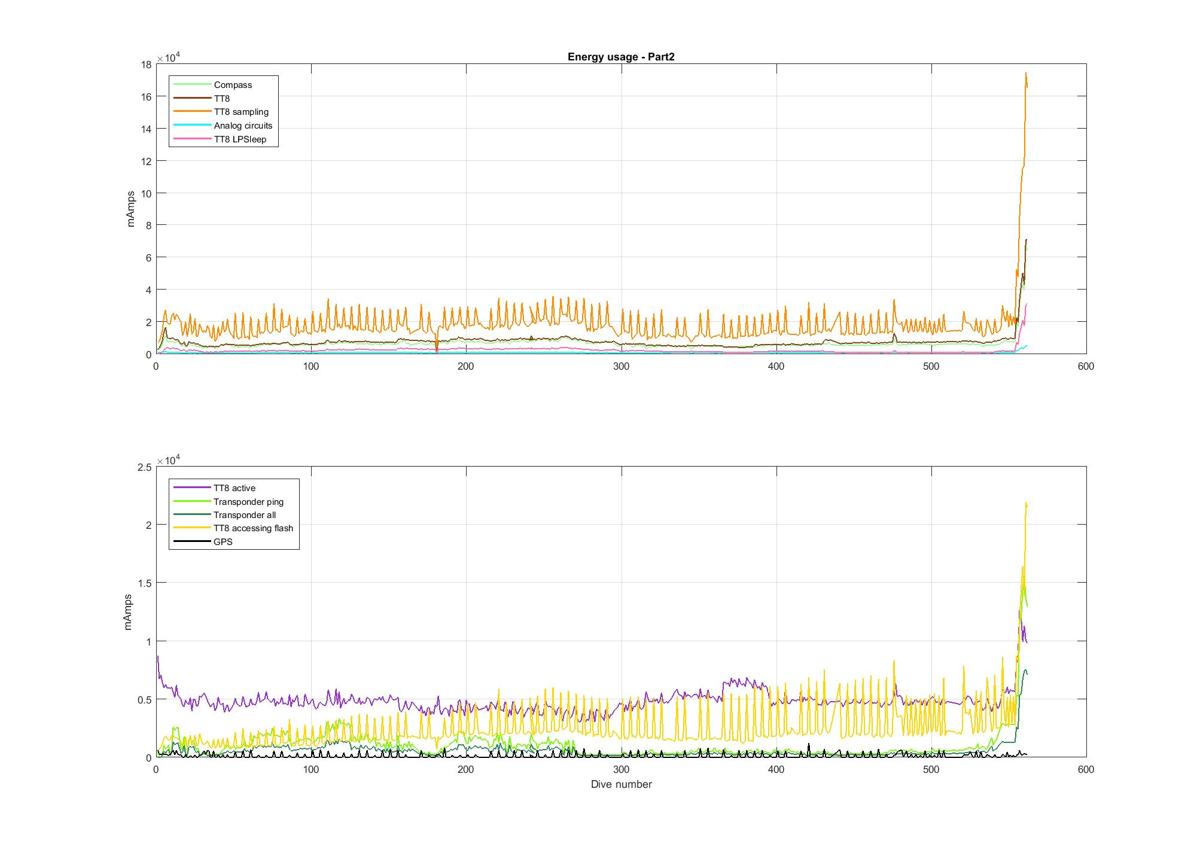Click the 'Dive number' x-axis label
Screen dimensions: 1200x851
[x=621, y=785]
